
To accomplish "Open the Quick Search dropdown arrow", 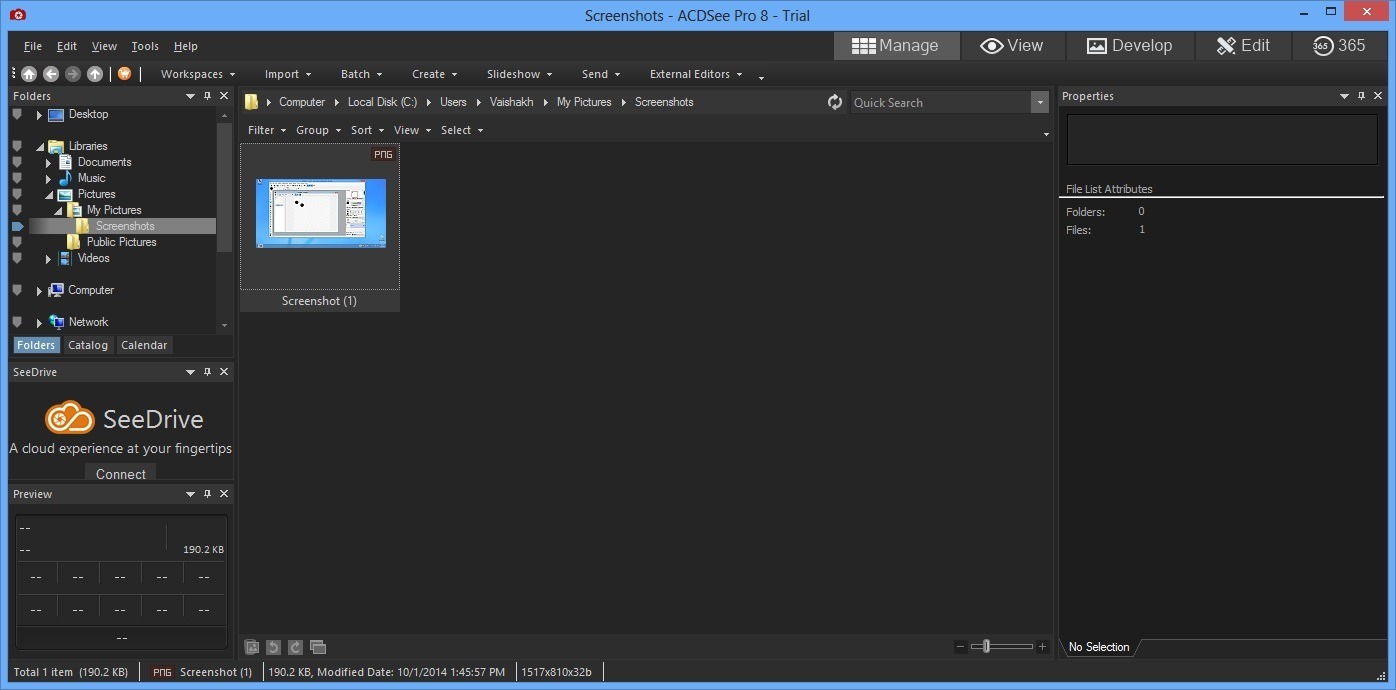I will coord(1040,101).
